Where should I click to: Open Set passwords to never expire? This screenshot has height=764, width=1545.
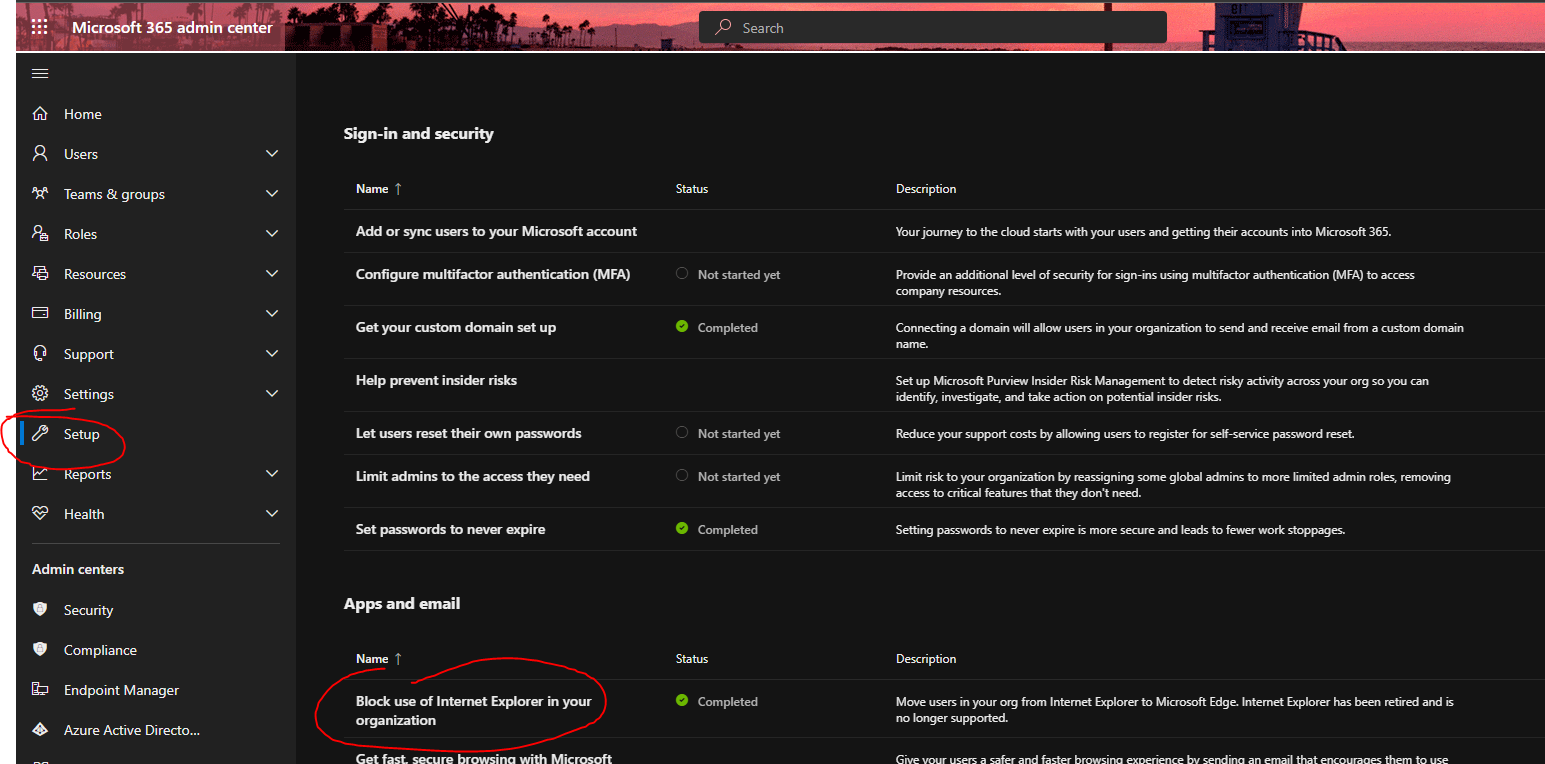click(451, 529)
